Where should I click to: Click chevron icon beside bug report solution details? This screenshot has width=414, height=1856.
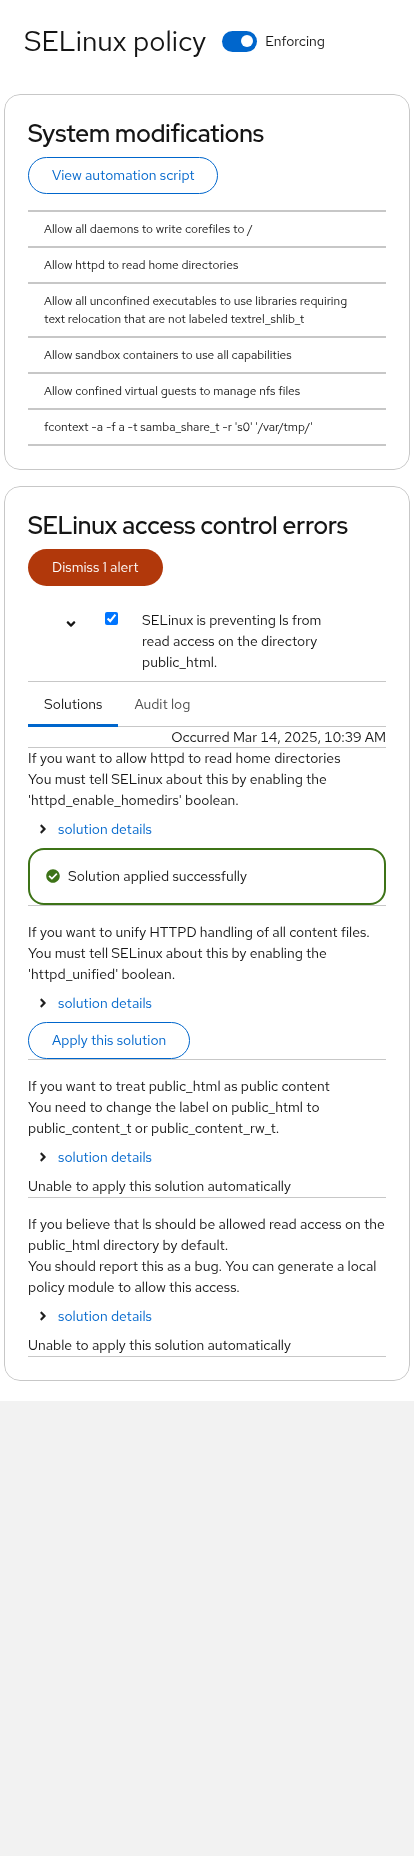[43, 1316]
